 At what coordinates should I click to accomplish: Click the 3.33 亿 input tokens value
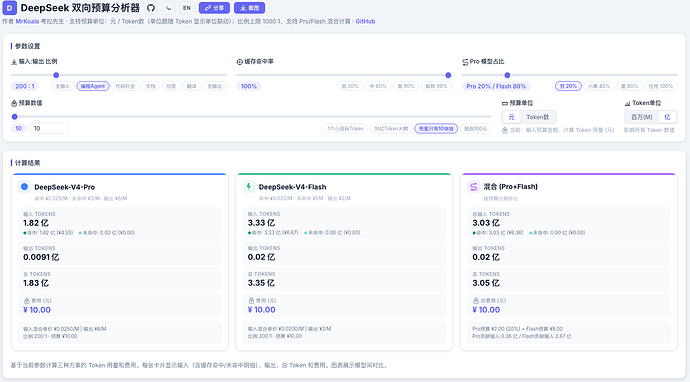pos(261,223)
